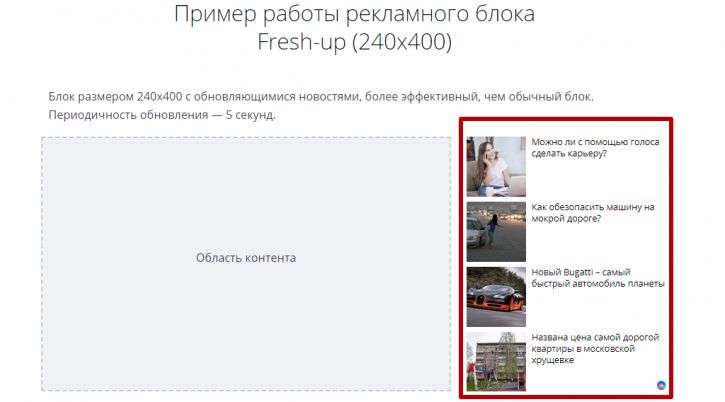725x402 pixels.
Task: Open the wet road car thumbnail
Action: [496, 232]
